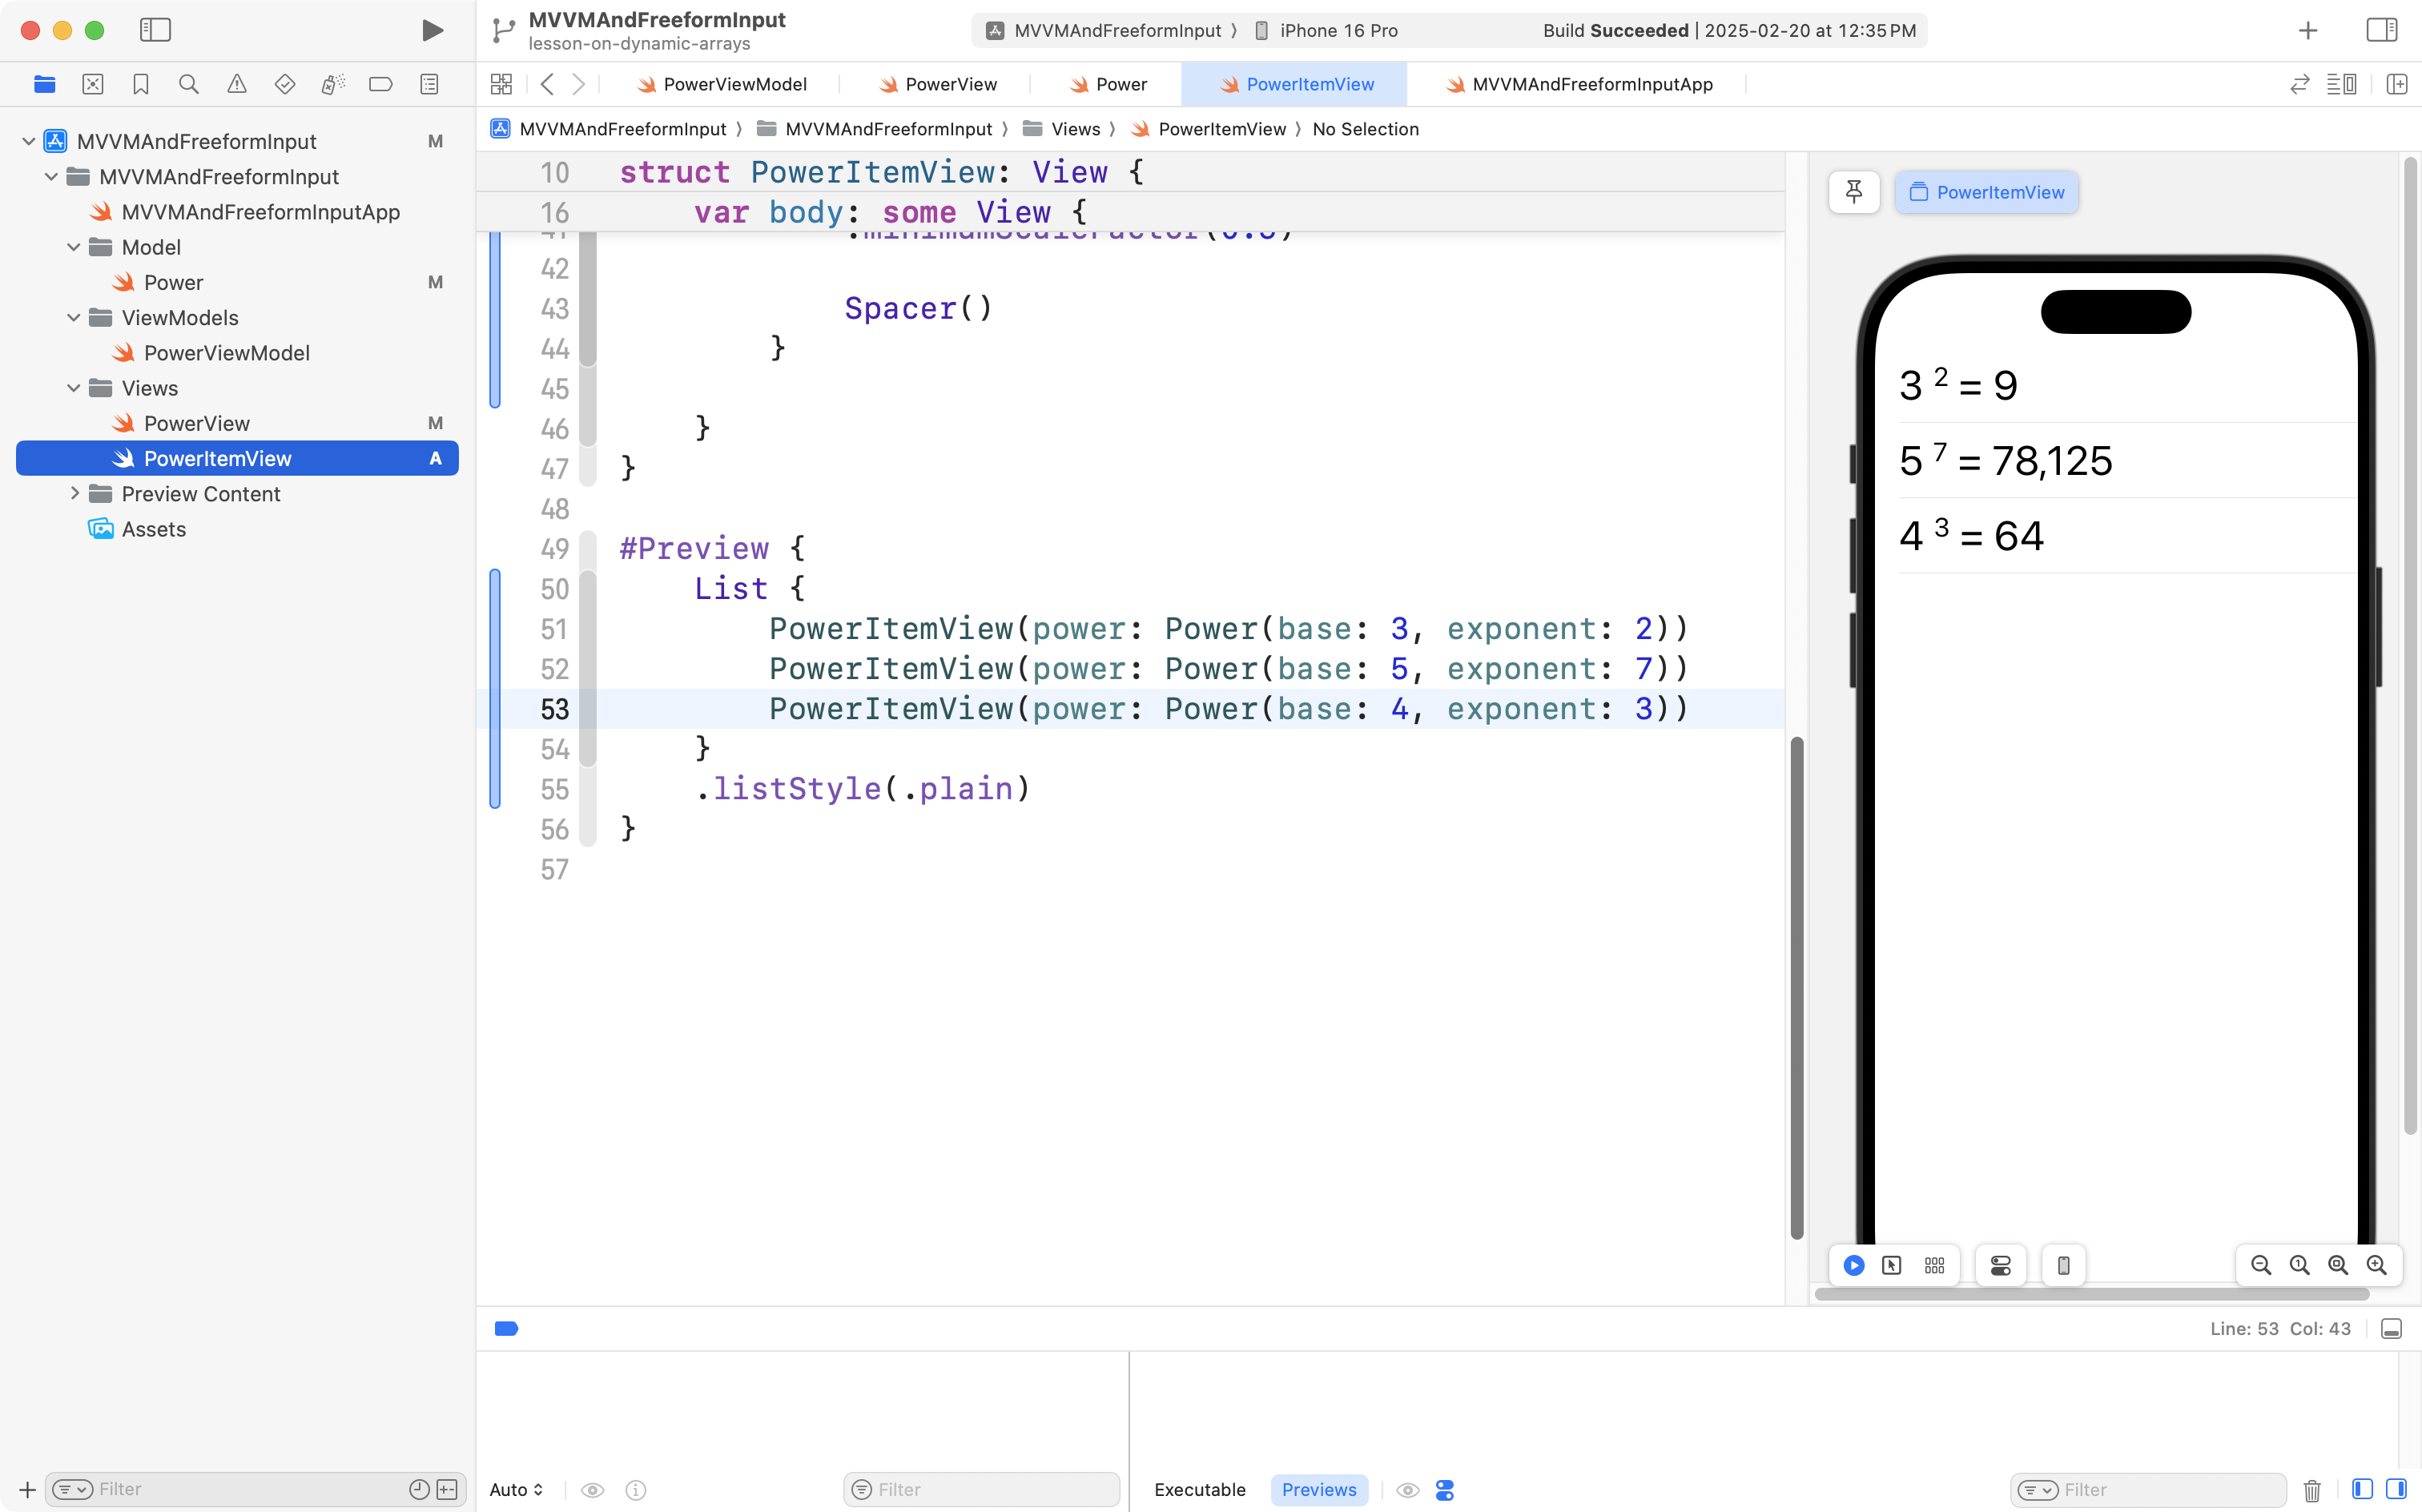
Task: Click the Previews console button
Action: pyautogui.click(x=1318, y=1489)
